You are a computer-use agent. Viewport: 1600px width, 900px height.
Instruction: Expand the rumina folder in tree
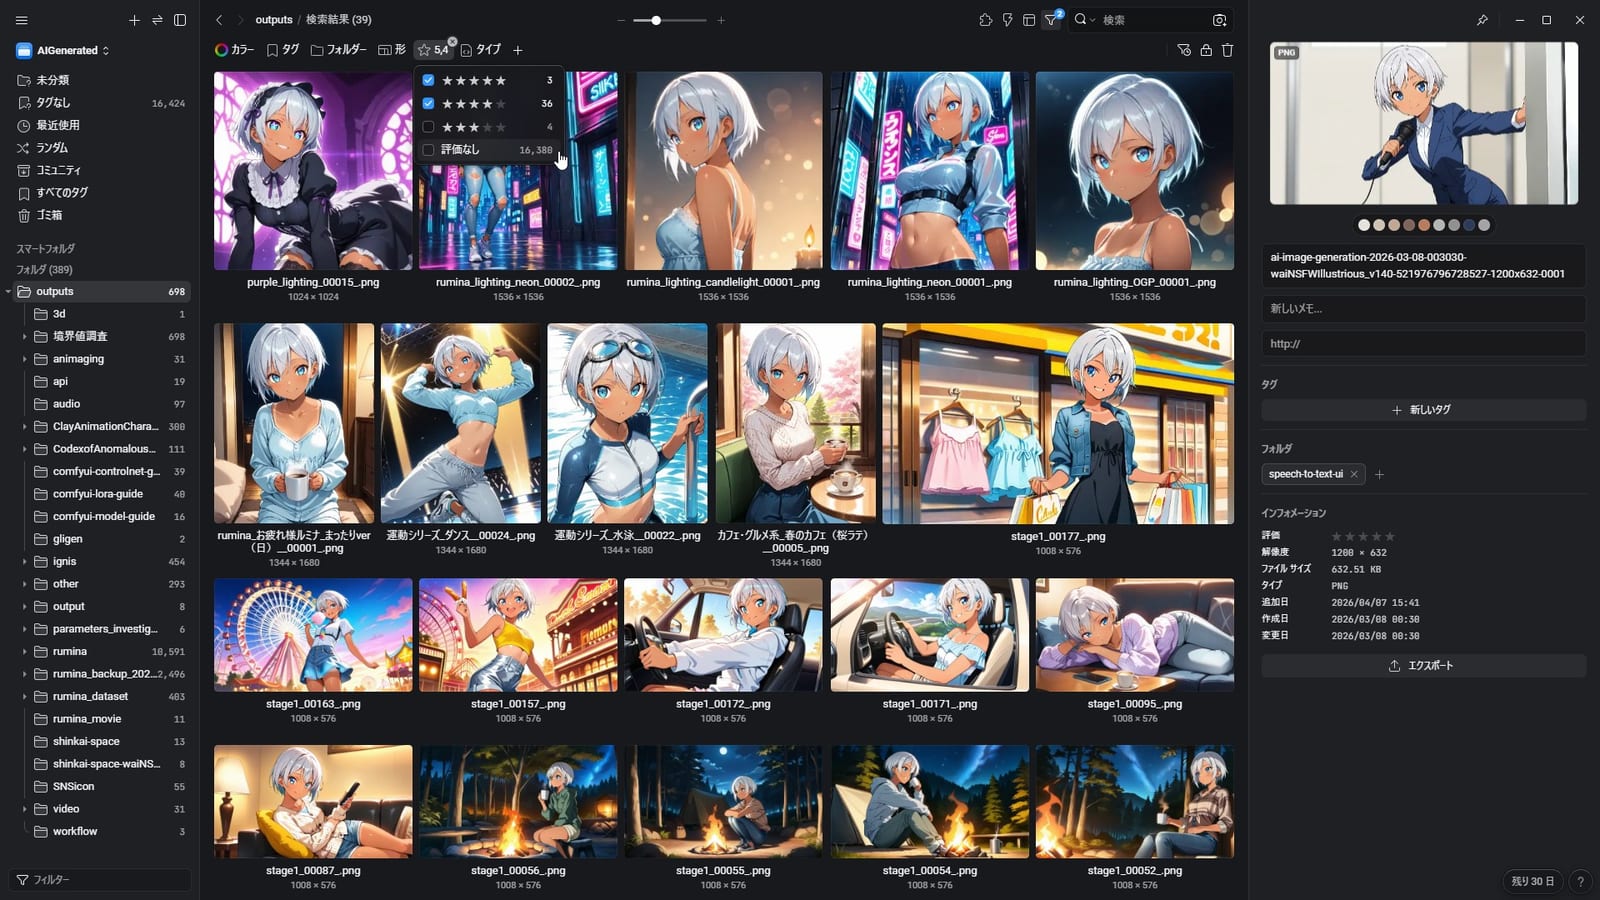[25, 652]
